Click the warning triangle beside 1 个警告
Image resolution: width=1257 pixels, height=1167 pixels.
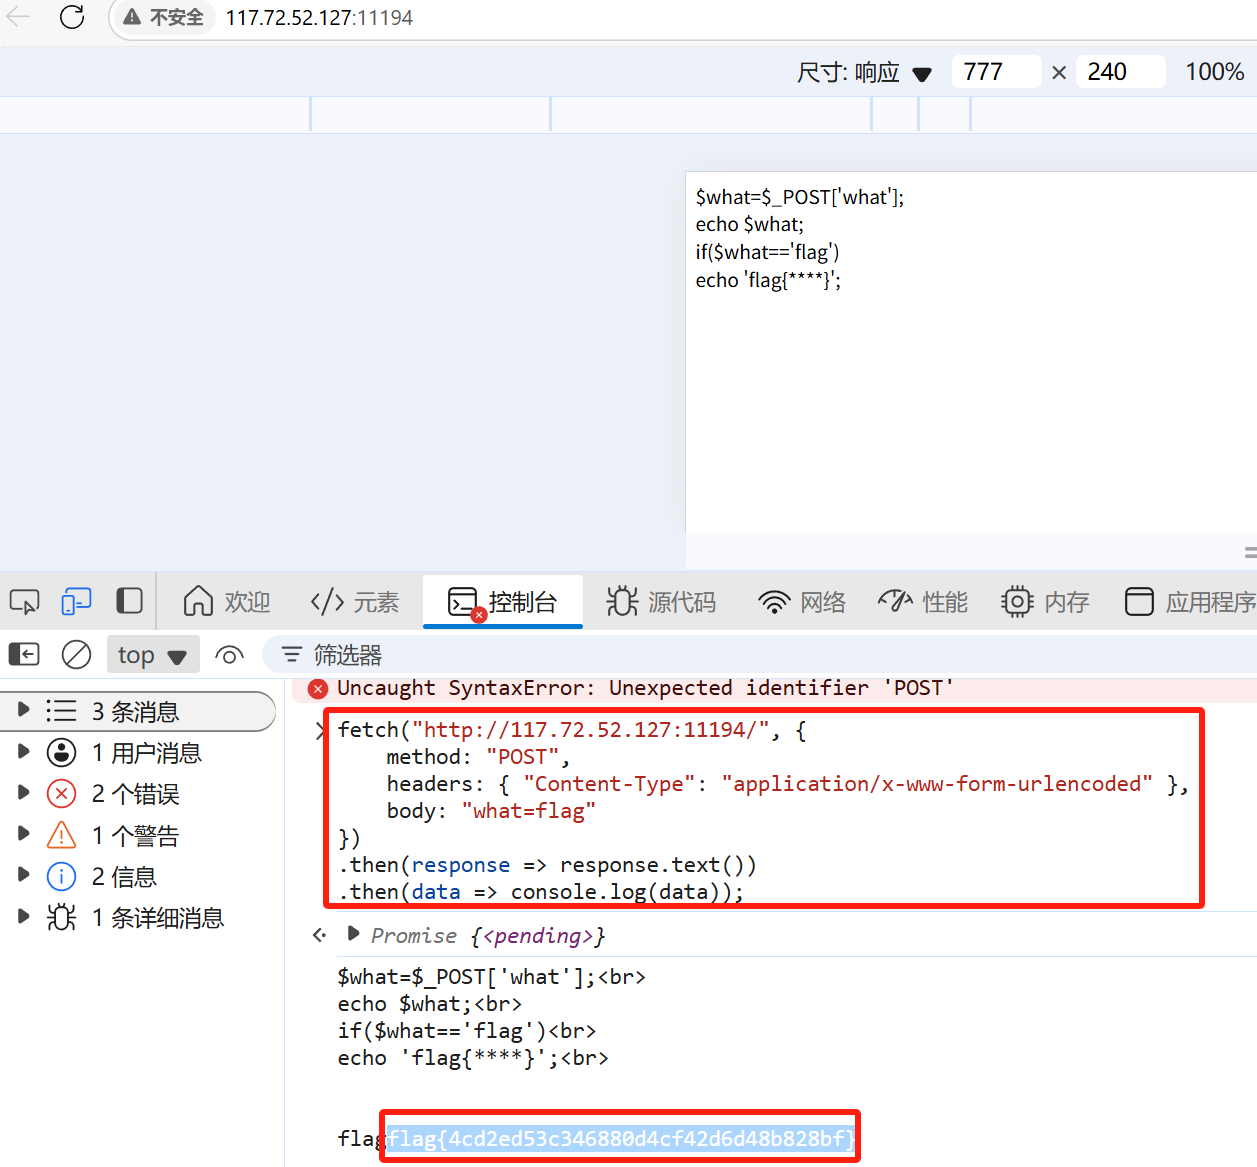point(60,834)
